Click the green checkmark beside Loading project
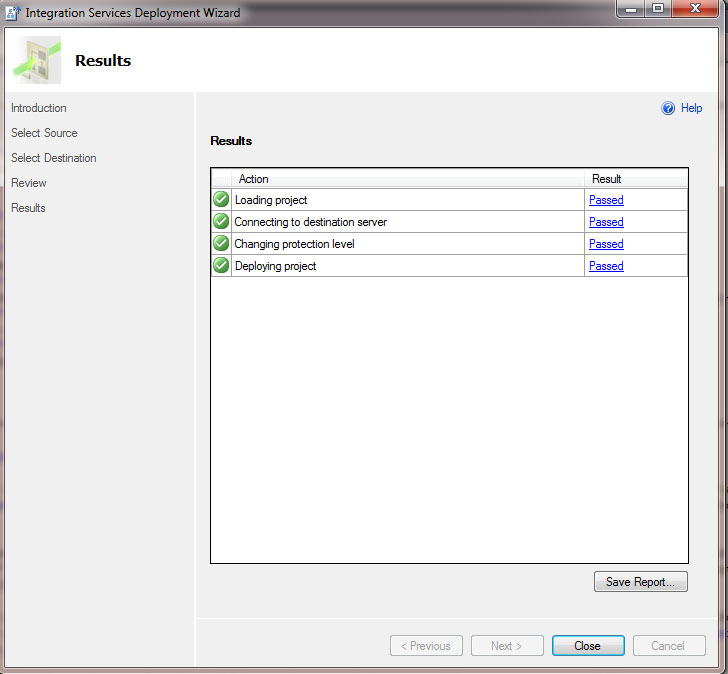The width and height of the screenshot is (728, 674). tap(221, 199)
